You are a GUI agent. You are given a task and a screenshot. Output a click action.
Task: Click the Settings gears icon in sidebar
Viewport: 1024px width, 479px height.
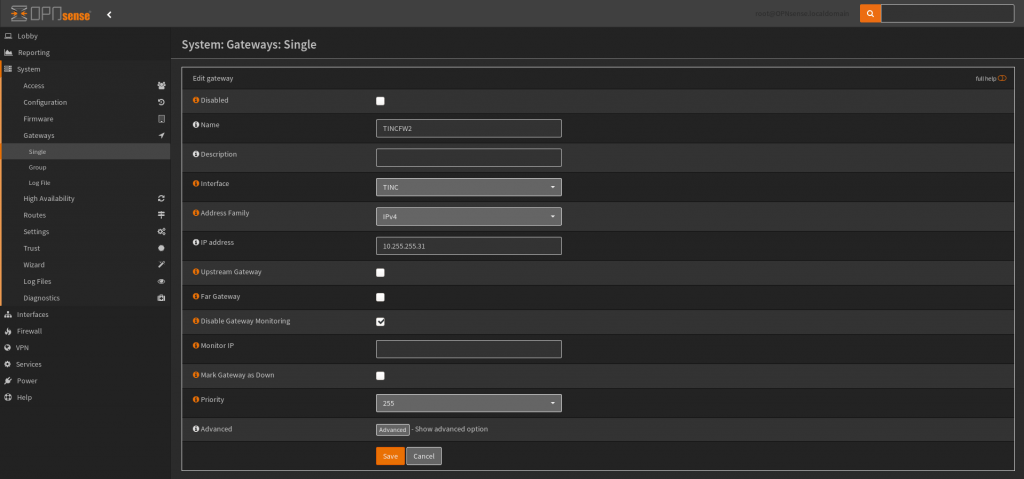tap(161, 232)
